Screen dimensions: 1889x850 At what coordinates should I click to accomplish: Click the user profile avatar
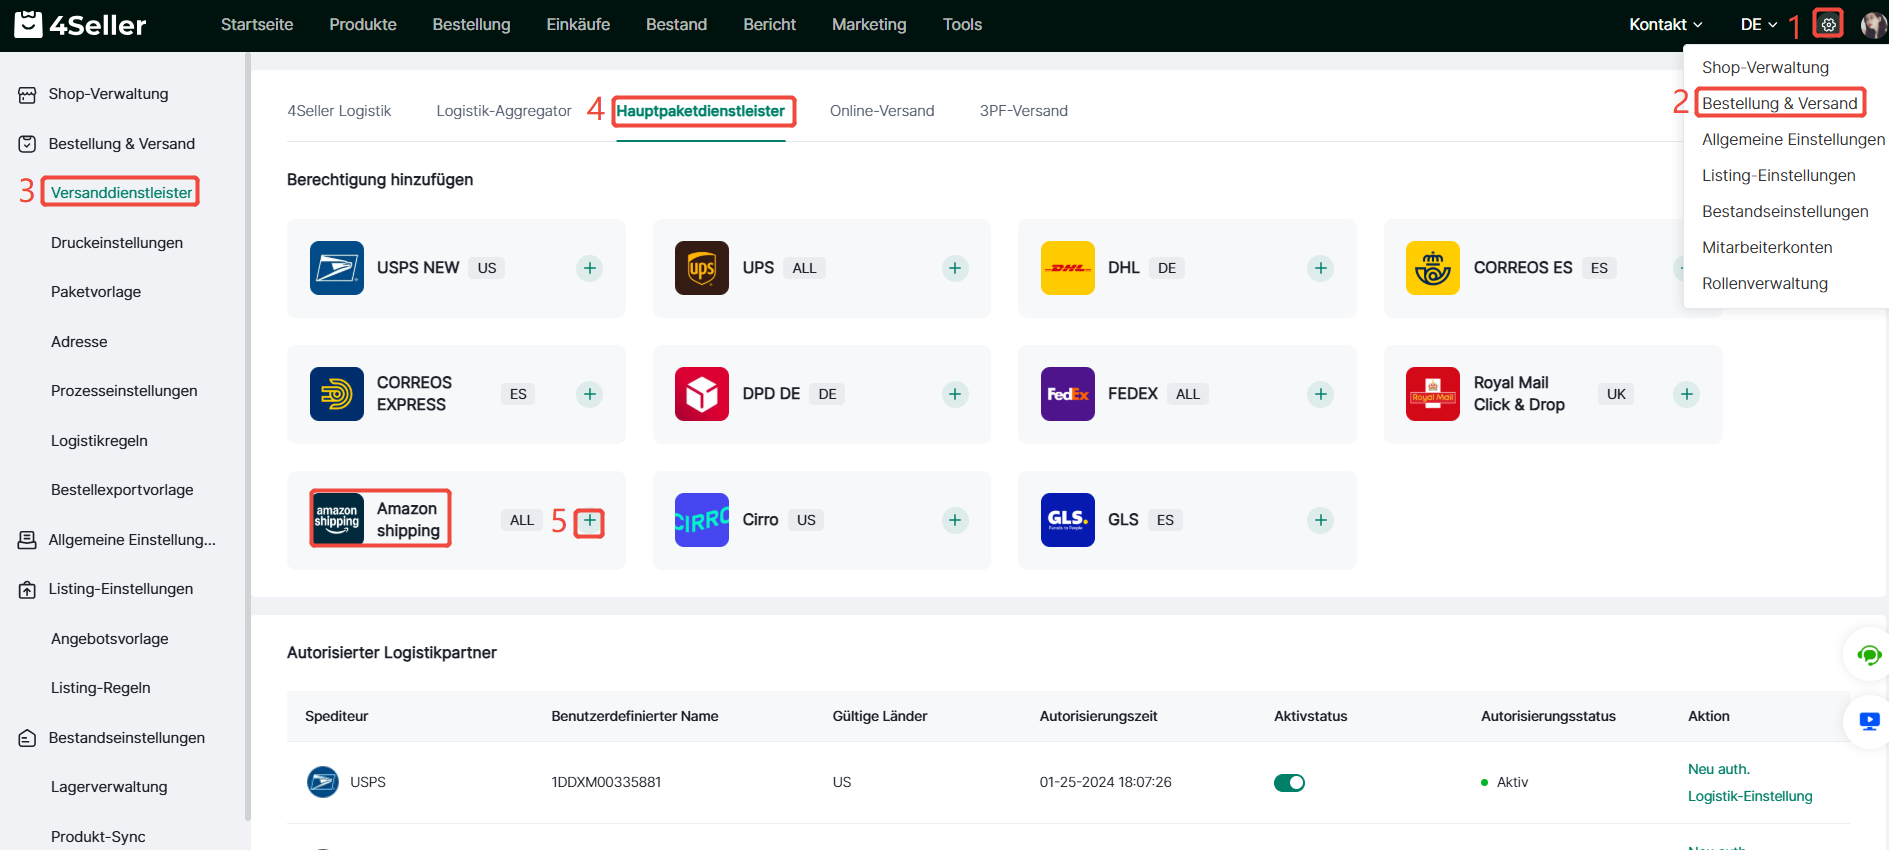click(1873, 25)
